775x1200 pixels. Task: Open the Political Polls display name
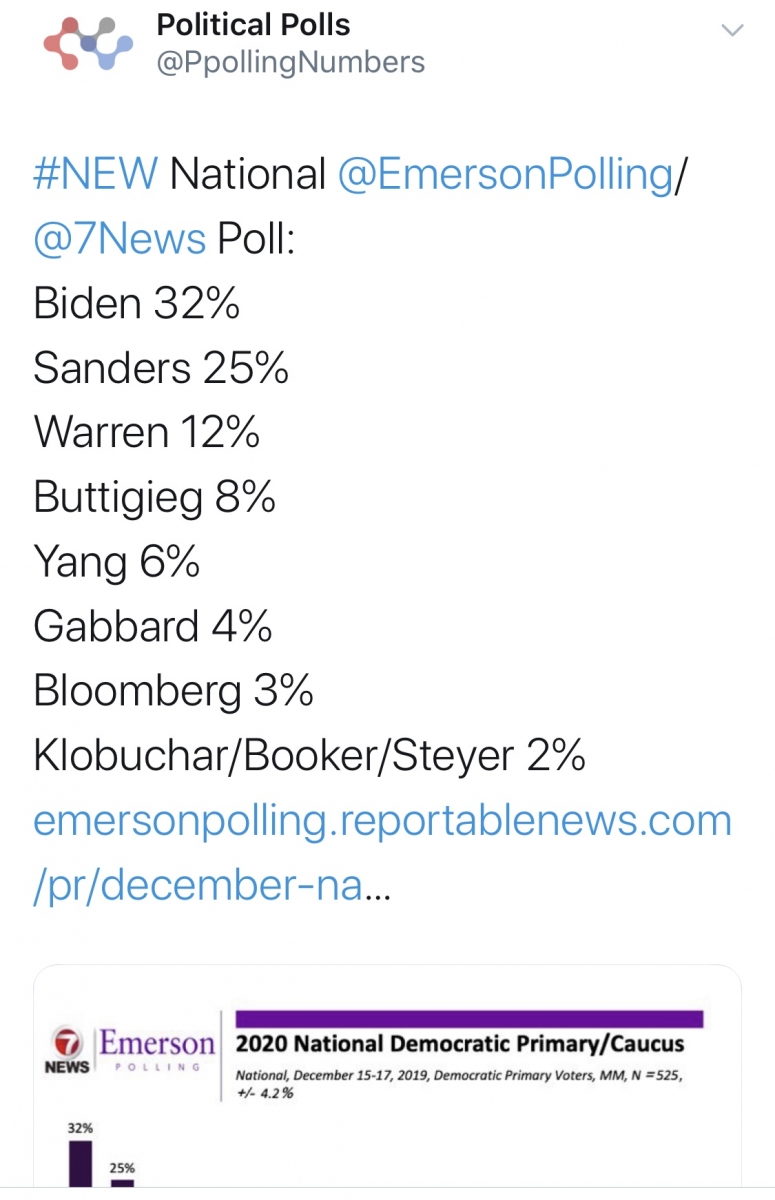click(254, 25)
